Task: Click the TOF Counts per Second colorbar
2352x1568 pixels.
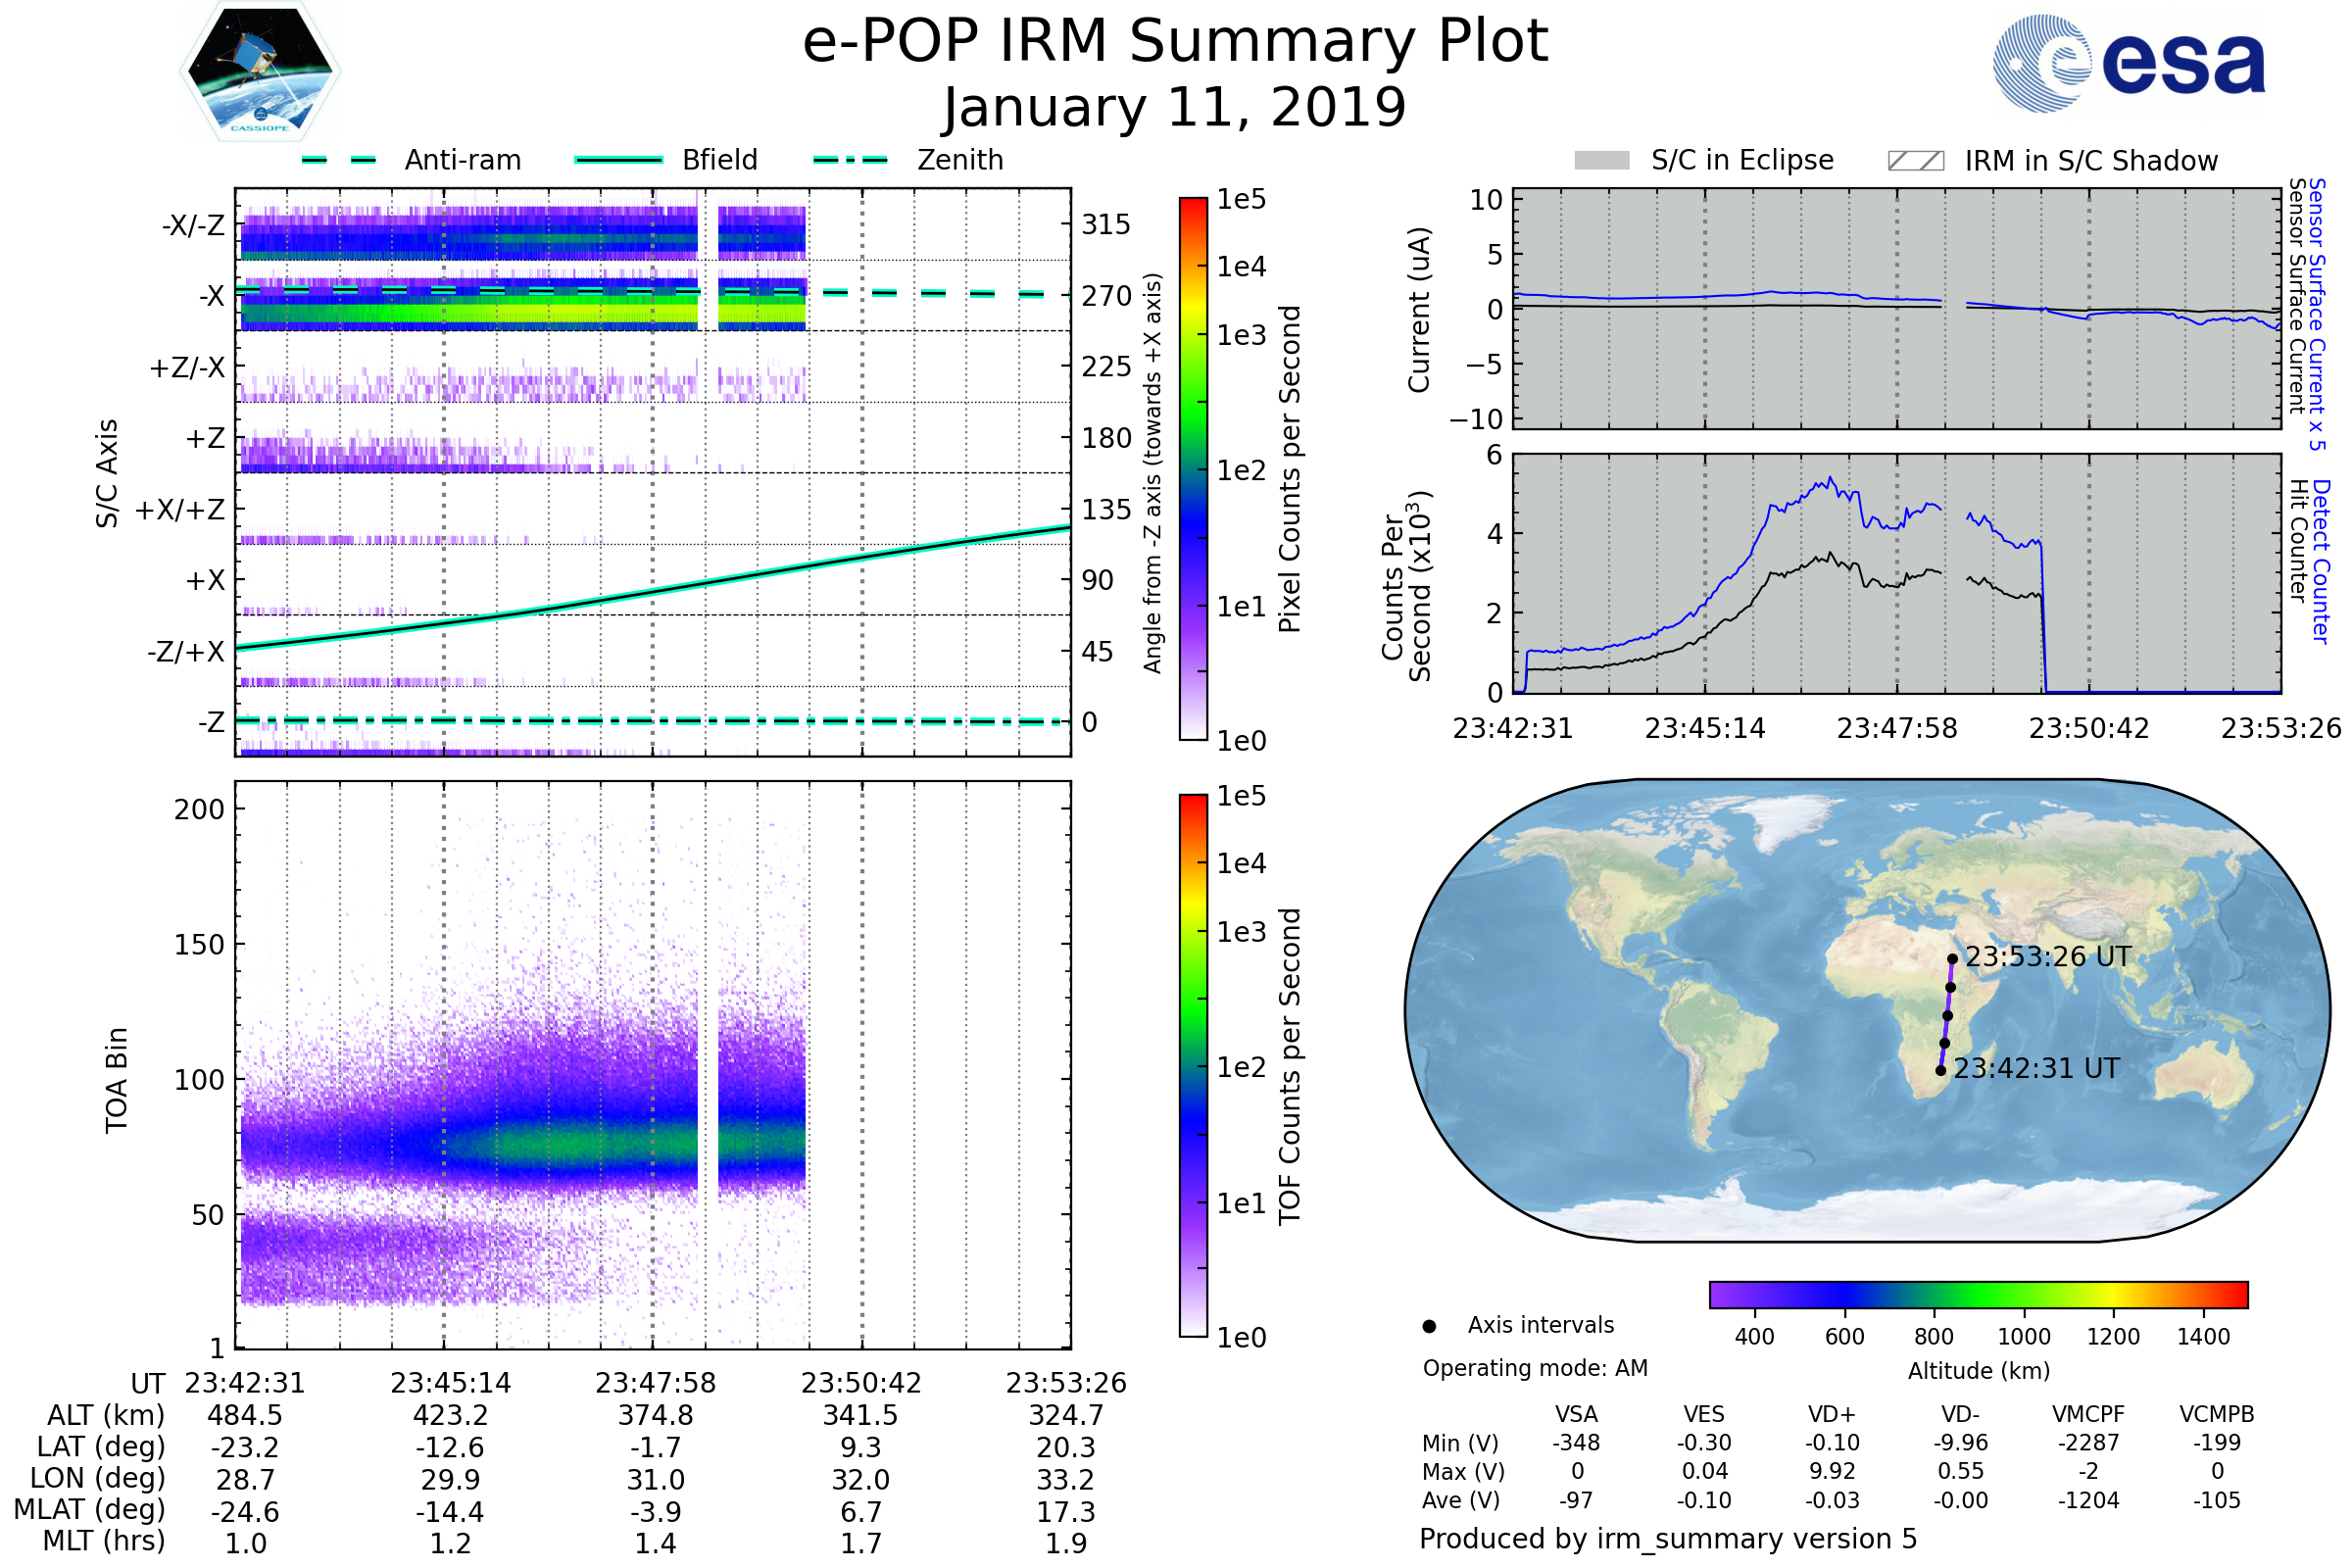Action: pos(1193,1066)
